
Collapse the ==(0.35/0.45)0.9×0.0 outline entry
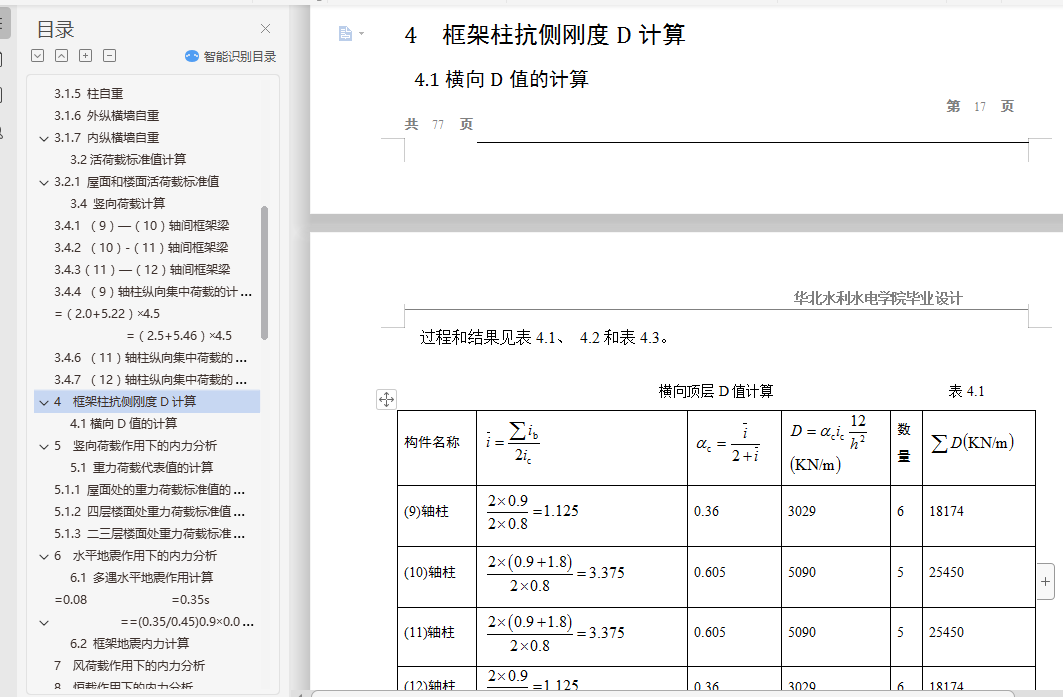[x=44, y=622]
